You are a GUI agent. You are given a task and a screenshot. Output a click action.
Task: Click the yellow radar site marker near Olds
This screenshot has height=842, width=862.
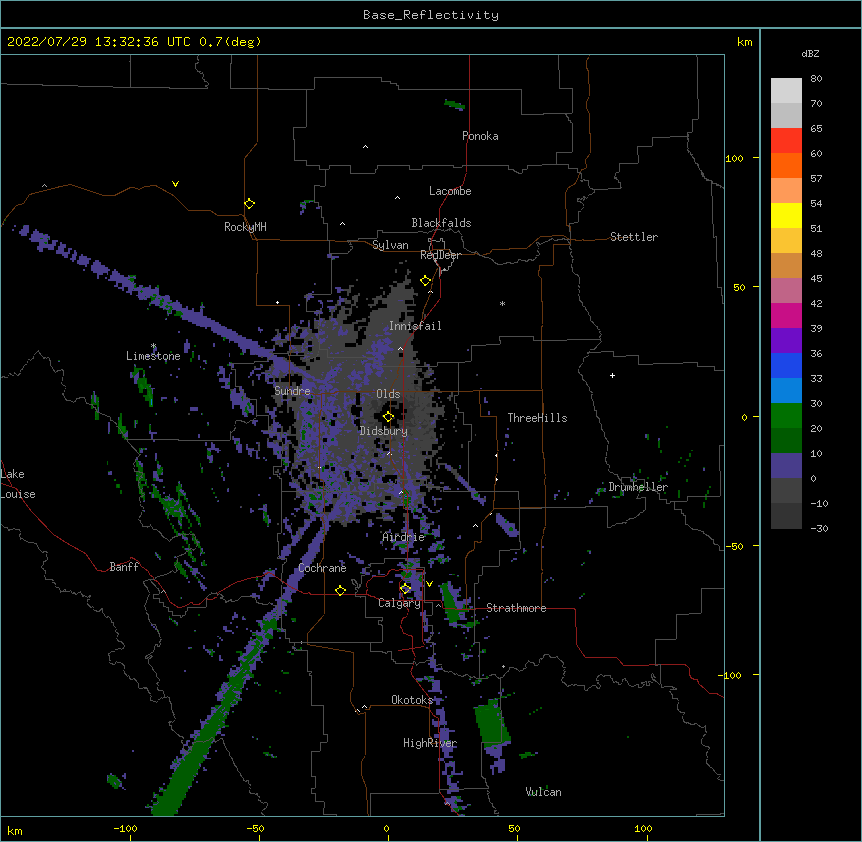(389, 417)
